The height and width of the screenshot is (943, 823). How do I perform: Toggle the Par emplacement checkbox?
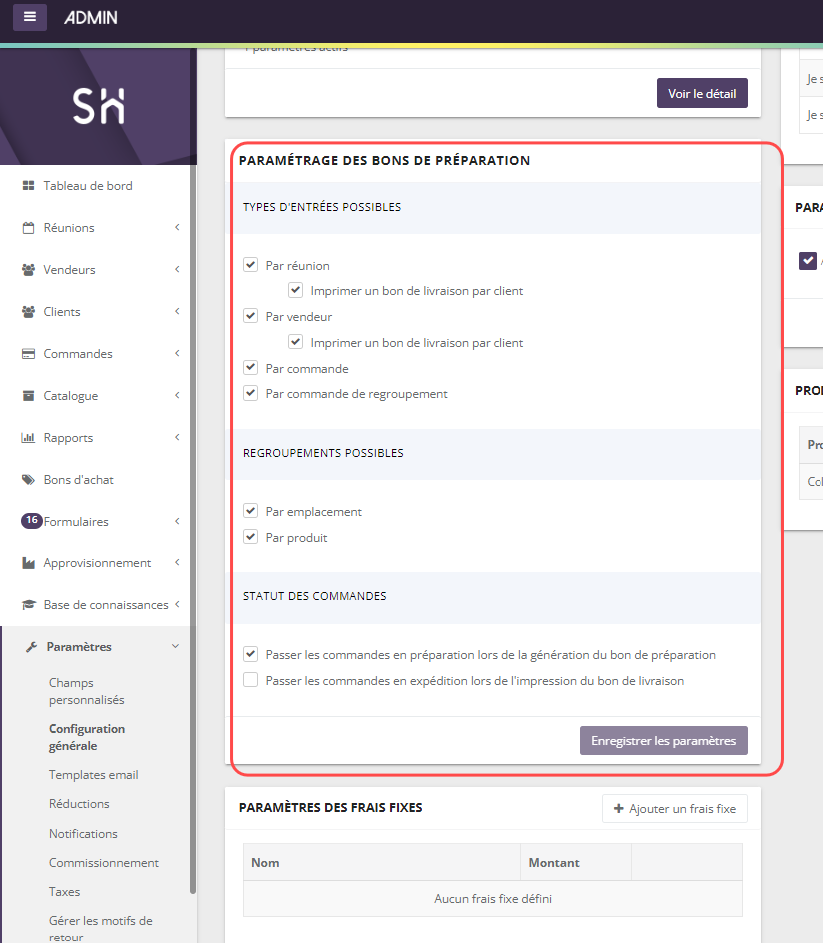251,511
